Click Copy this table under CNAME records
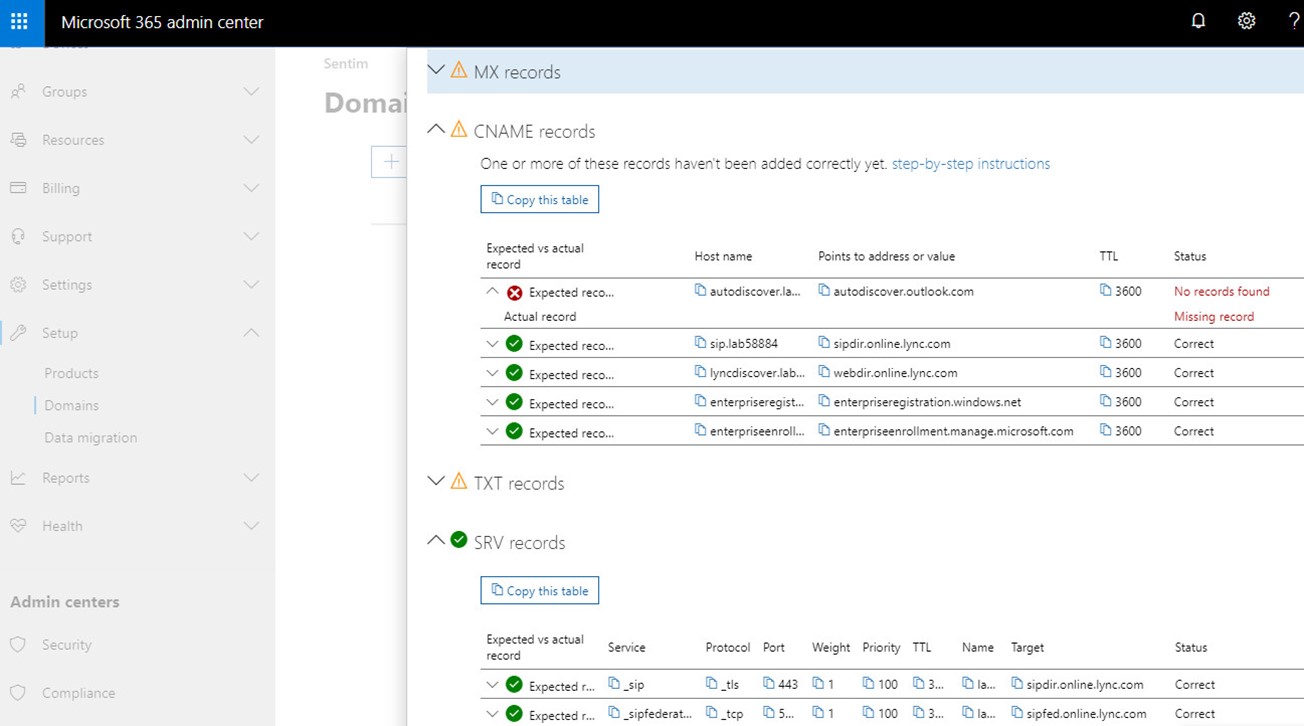The image size is (1304, 726). click(539, 199)
